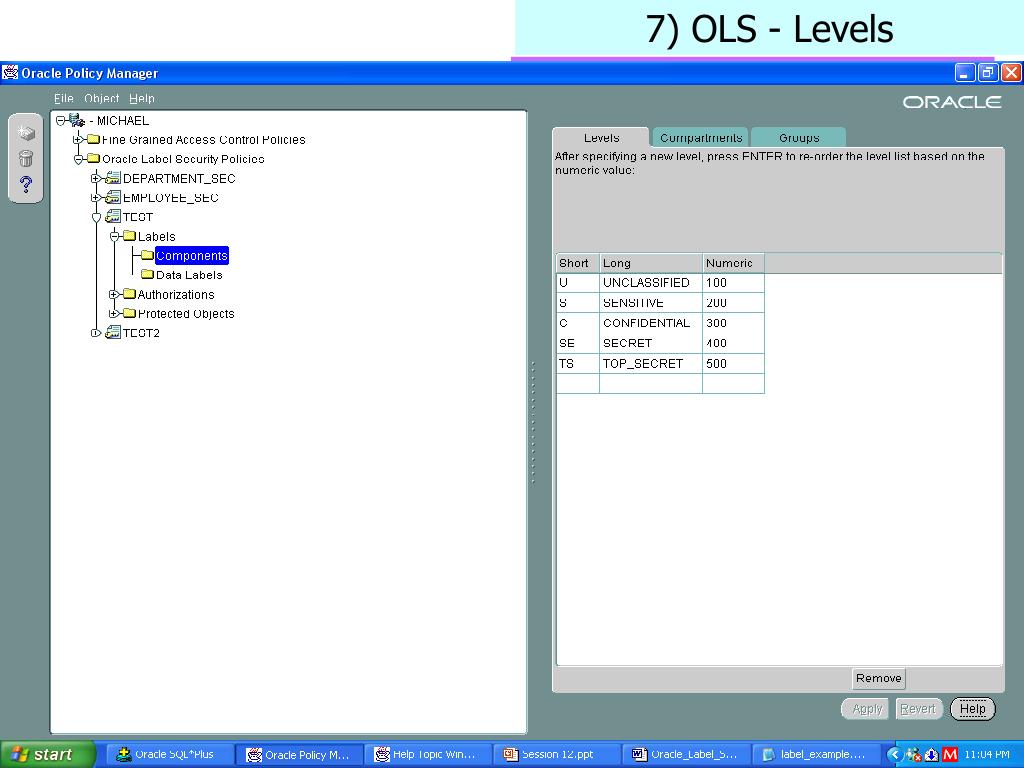Click the empty Numeric cell in new row

(733, 383)
